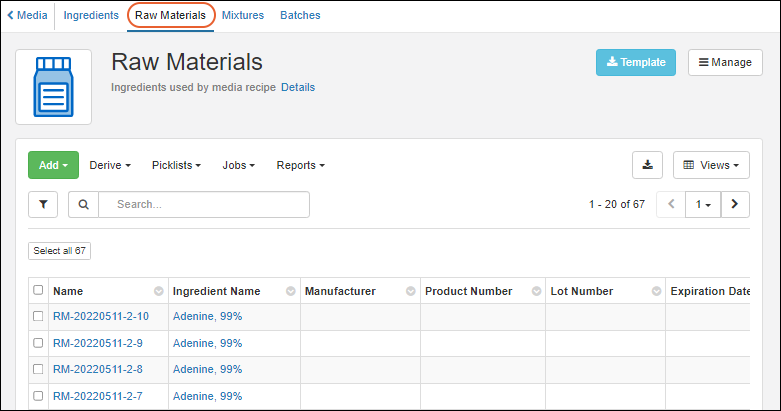The width and height of the screenshot is (781, 411).
Task: Expand the green Add dropdown
Action: pos(53,165)
